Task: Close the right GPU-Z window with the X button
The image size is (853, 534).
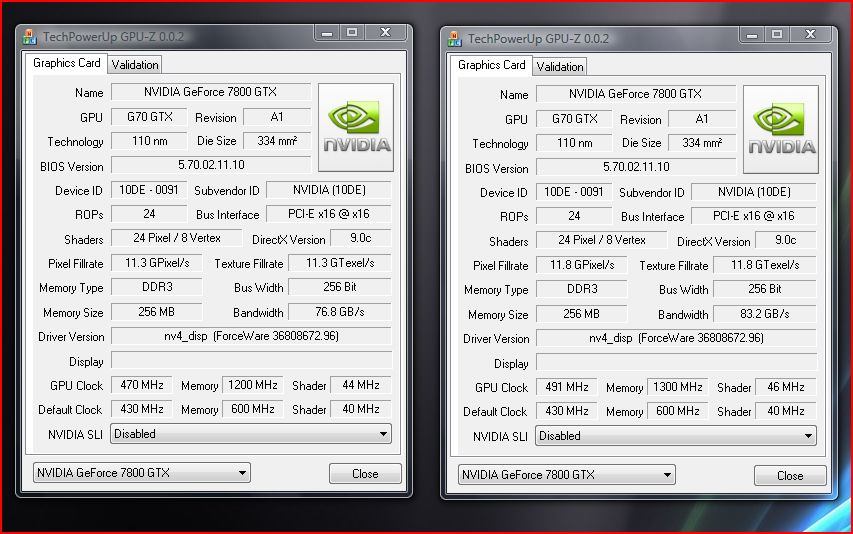Action: [810, 35]
